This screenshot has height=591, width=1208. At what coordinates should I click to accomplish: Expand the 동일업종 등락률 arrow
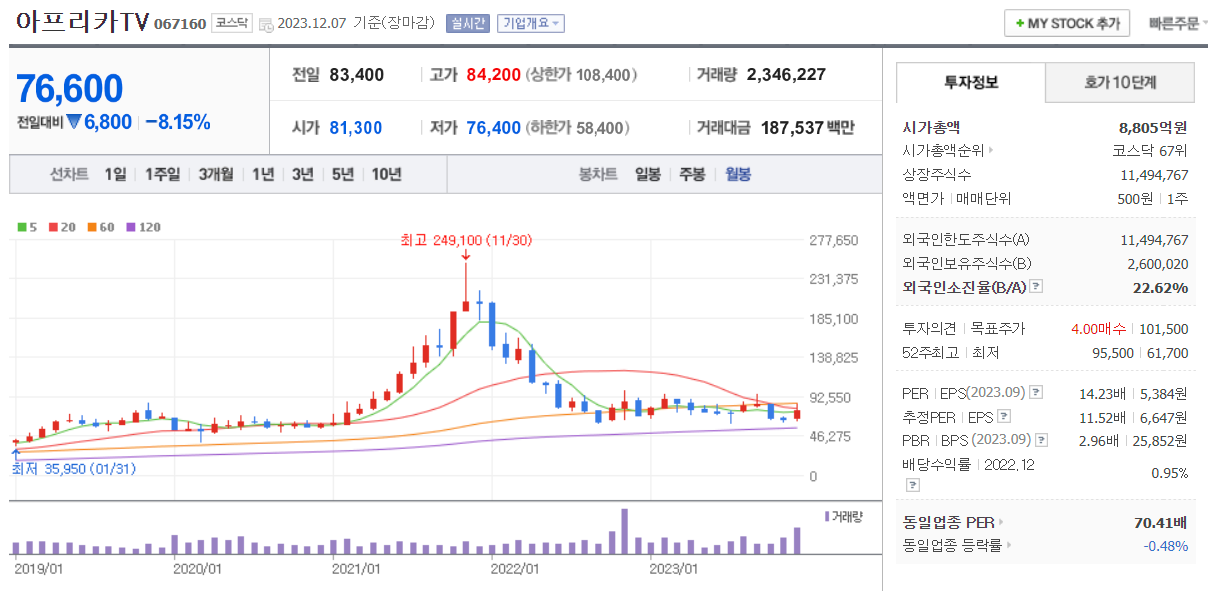(1010, 545)
